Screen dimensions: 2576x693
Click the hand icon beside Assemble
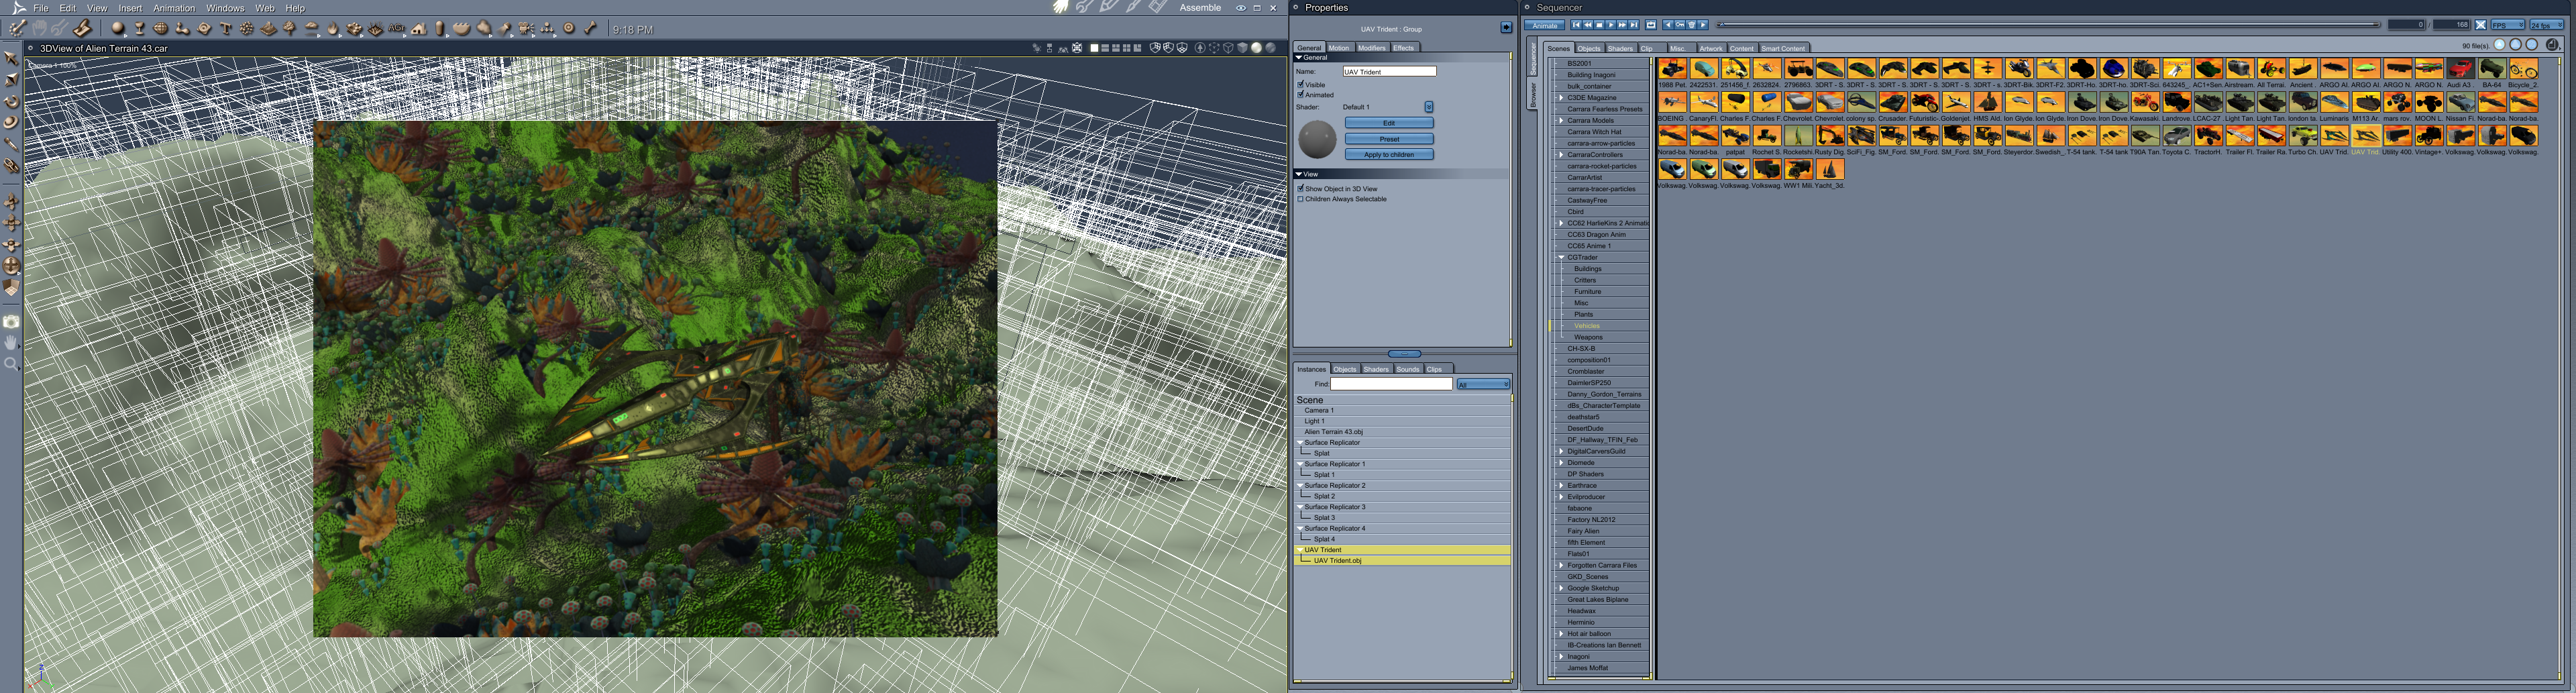coord(1061,7)
